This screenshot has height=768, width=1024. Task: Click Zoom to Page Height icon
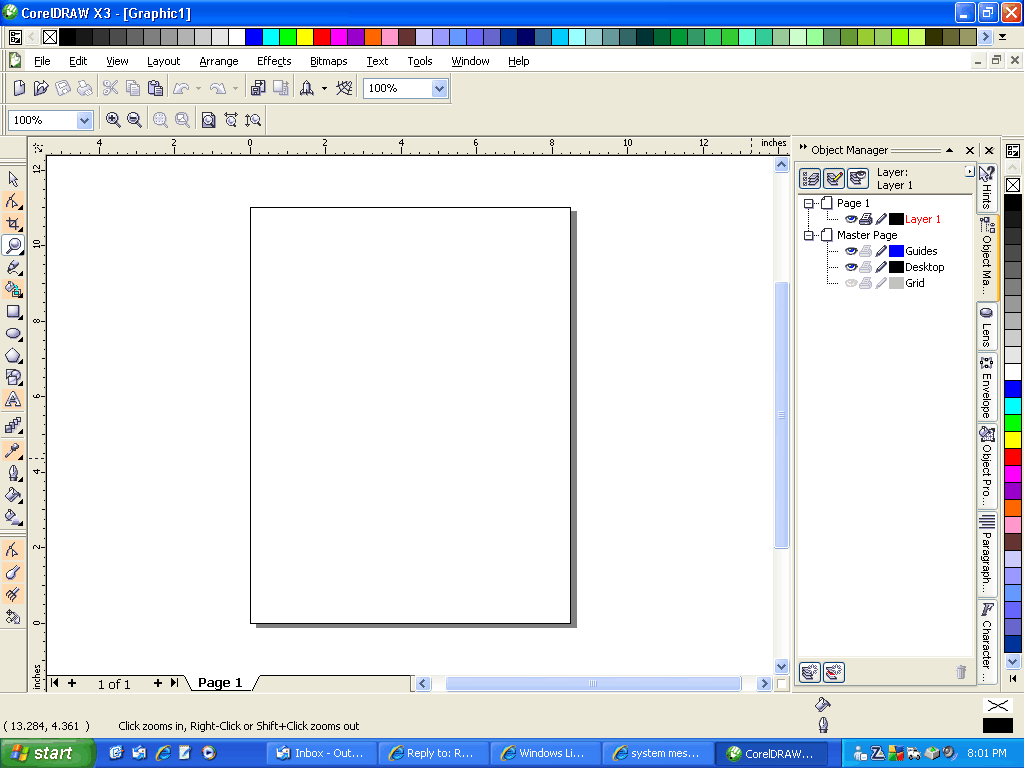pos(253,120)
